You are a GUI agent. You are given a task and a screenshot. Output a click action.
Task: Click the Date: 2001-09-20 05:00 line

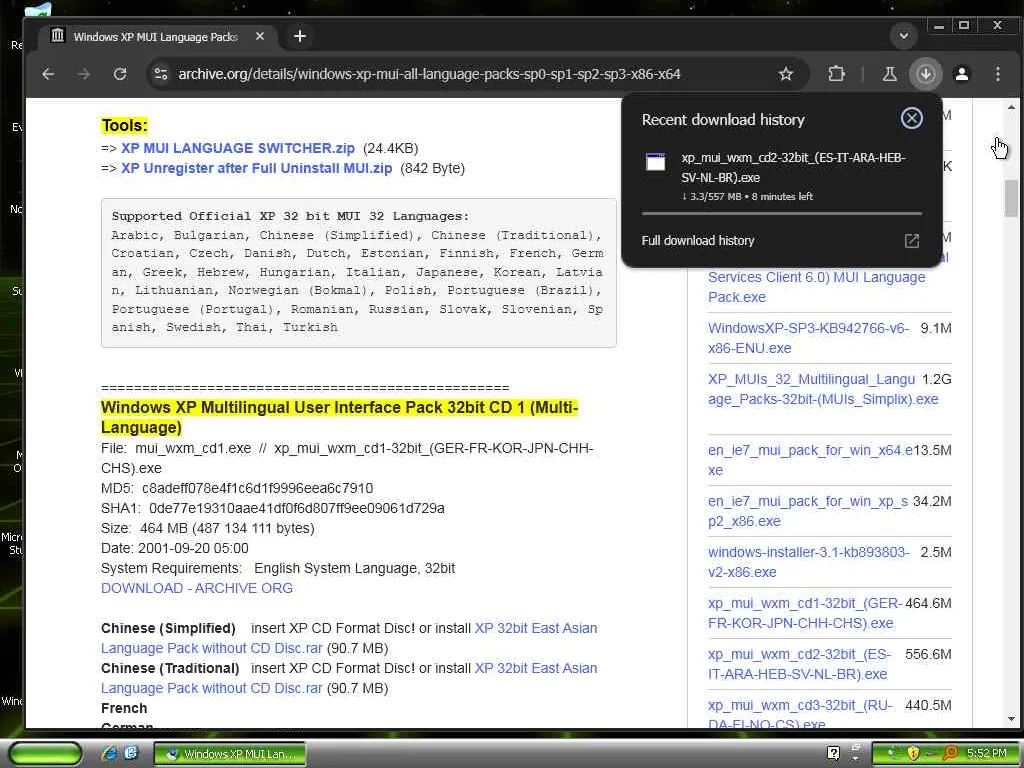tap(175, 548)
